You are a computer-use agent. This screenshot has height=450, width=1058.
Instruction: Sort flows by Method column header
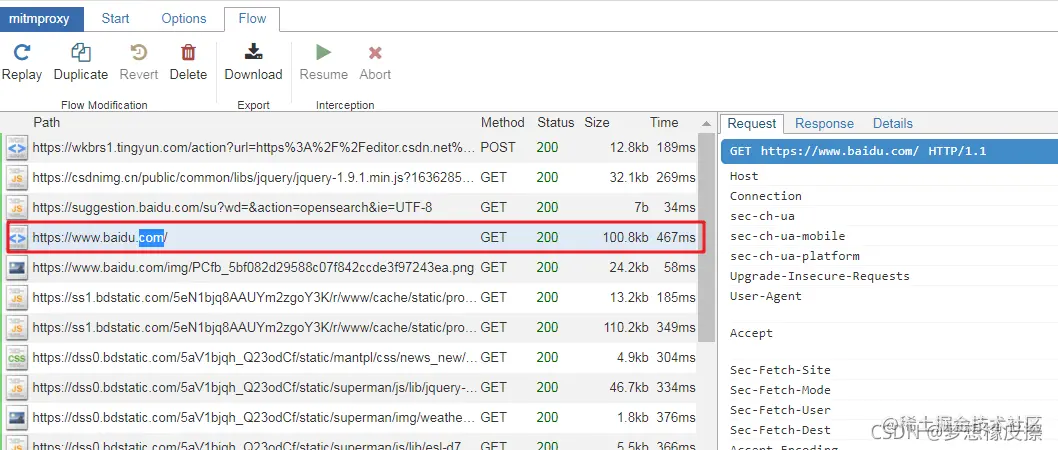pos(503,122)
